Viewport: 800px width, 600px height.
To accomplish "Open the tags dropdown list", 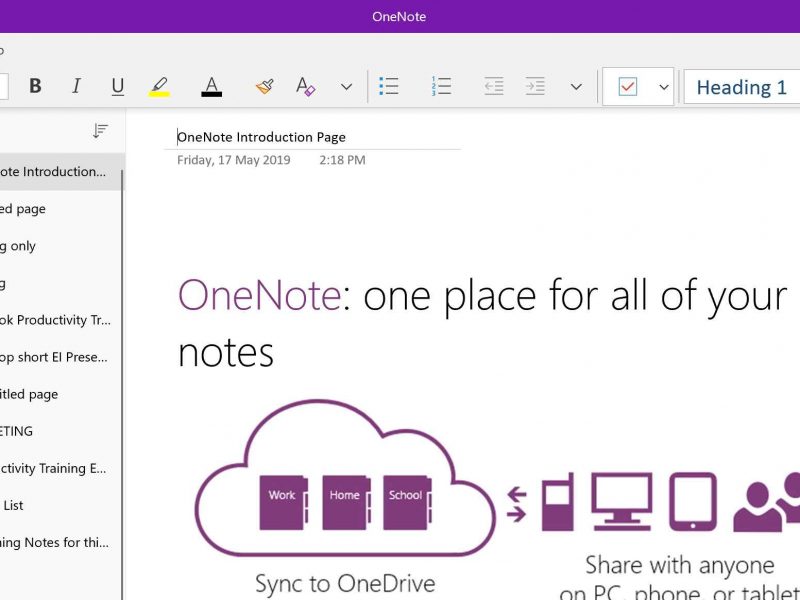I will [x=664, y=87].
